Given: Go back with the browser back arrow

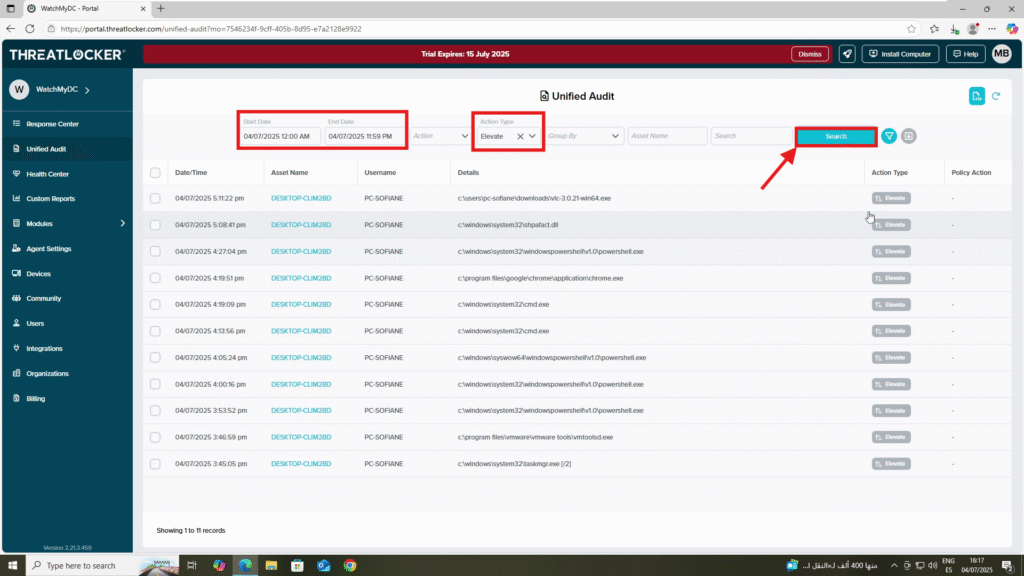Looking at the screenshot, I should tap(10, 29).
